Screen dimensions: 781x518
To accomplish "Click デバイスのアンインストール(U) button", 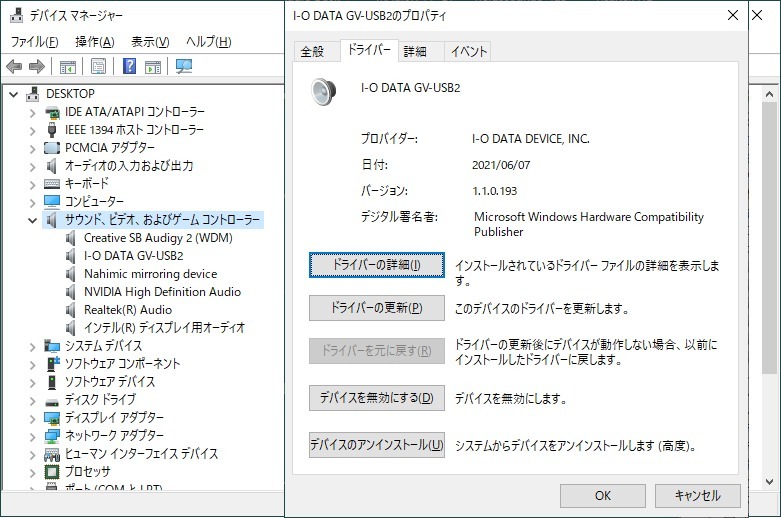I will (377, 444).
